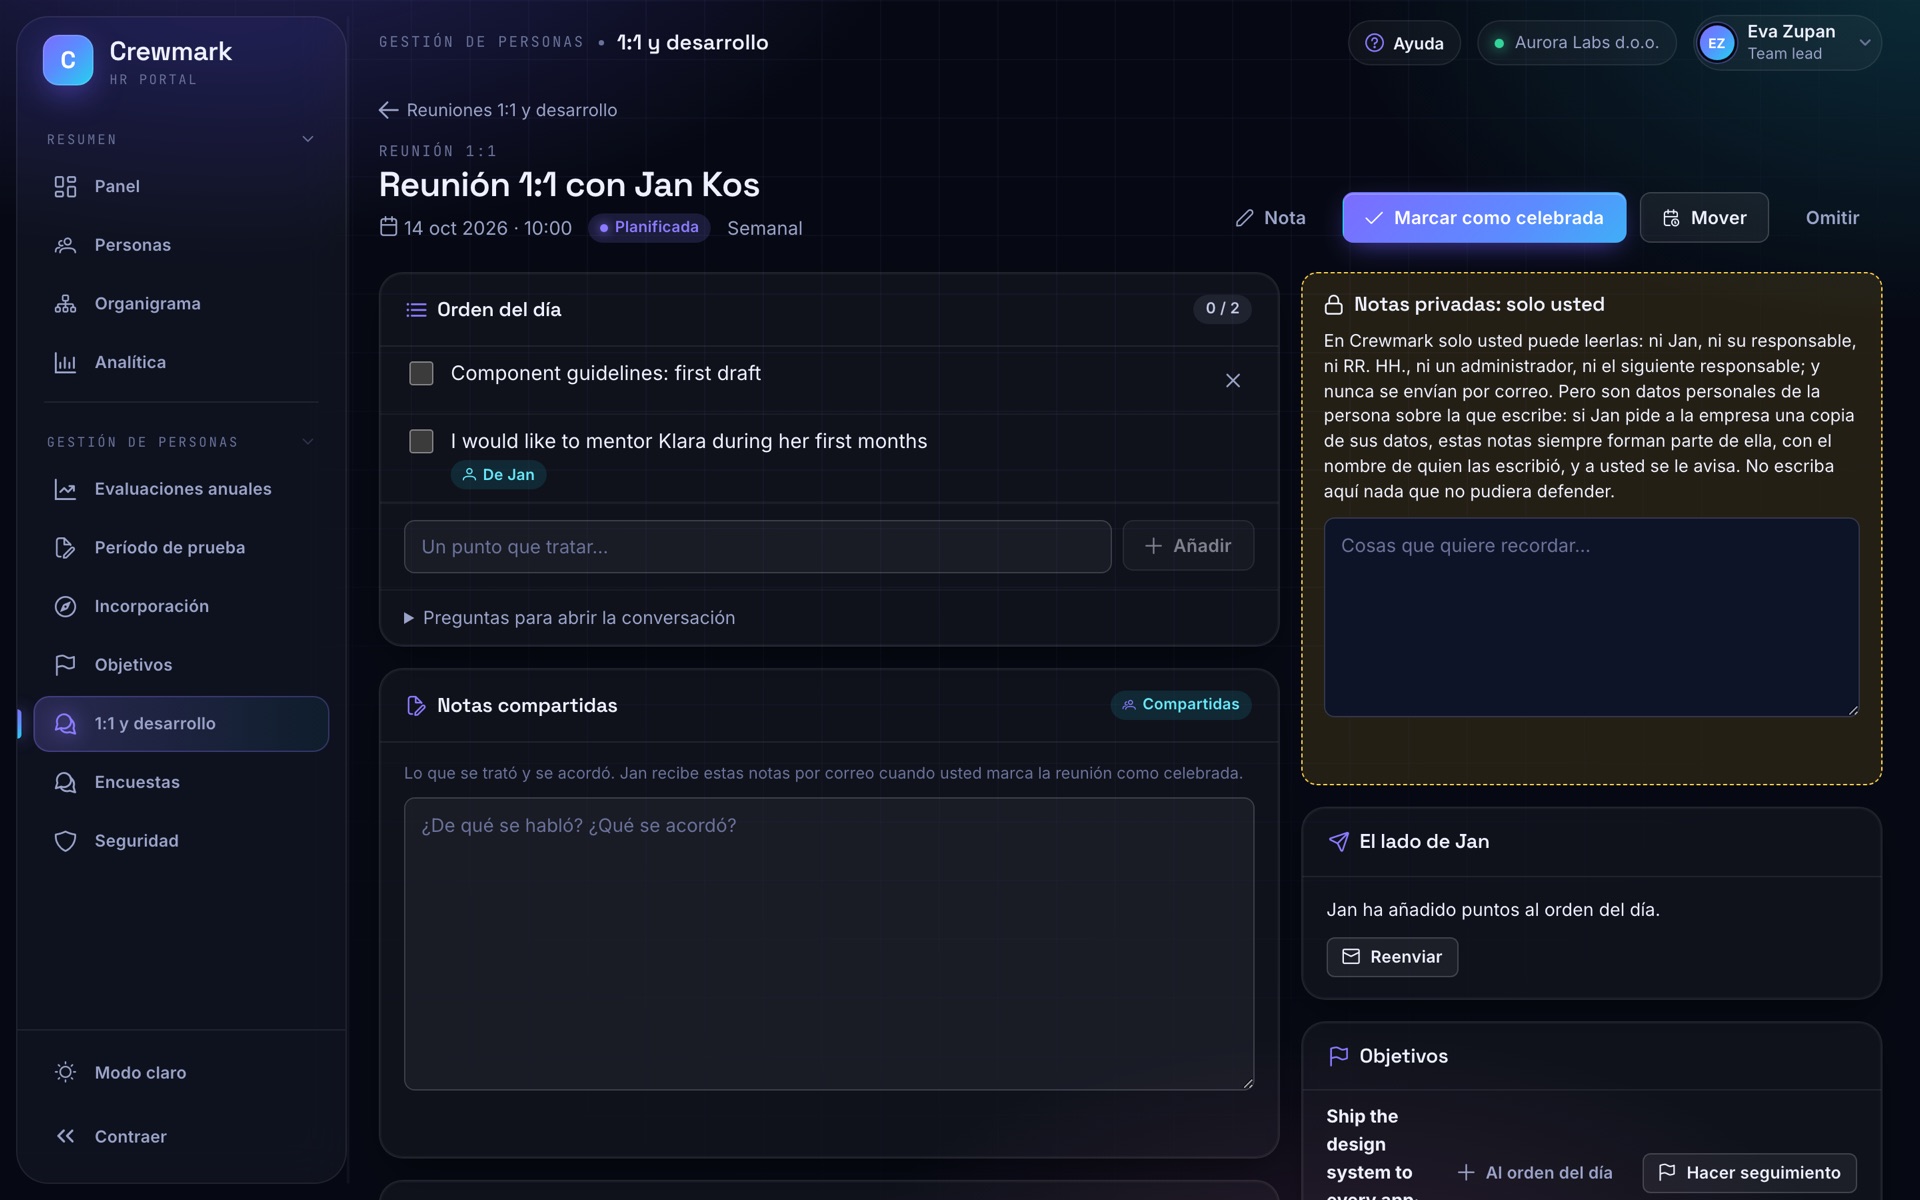Click the Incorporación compass icon
The image size is (1920, 1200).
(x=65, y=606)
